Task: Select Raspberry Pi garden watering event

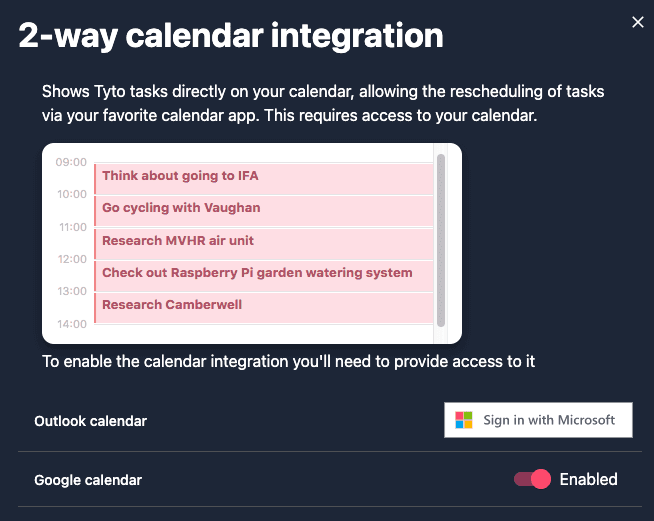Action: click(x=264, y=276)
